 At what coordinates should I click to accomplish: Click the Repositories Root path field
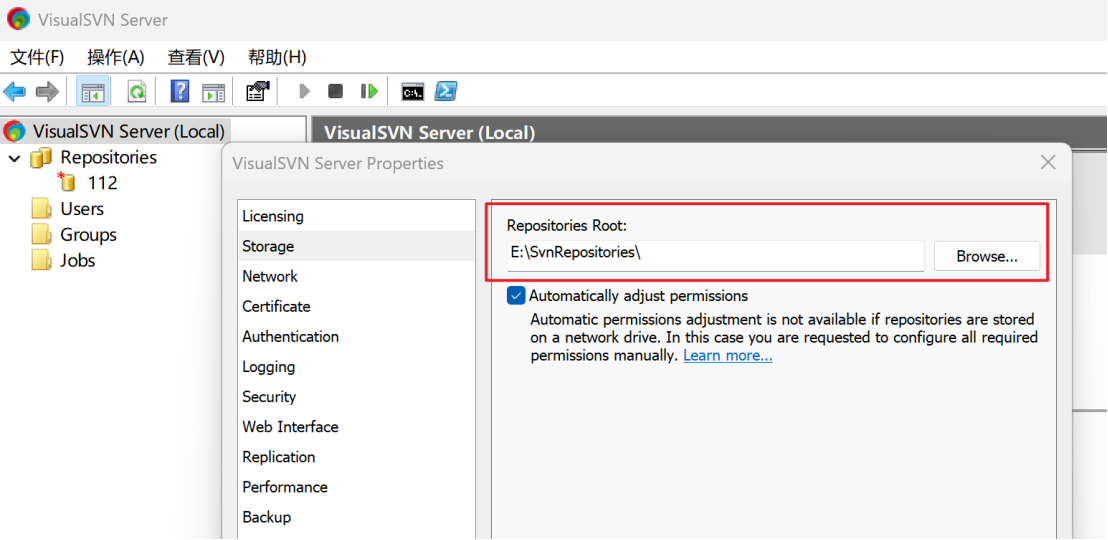click(x=714, y=254)
